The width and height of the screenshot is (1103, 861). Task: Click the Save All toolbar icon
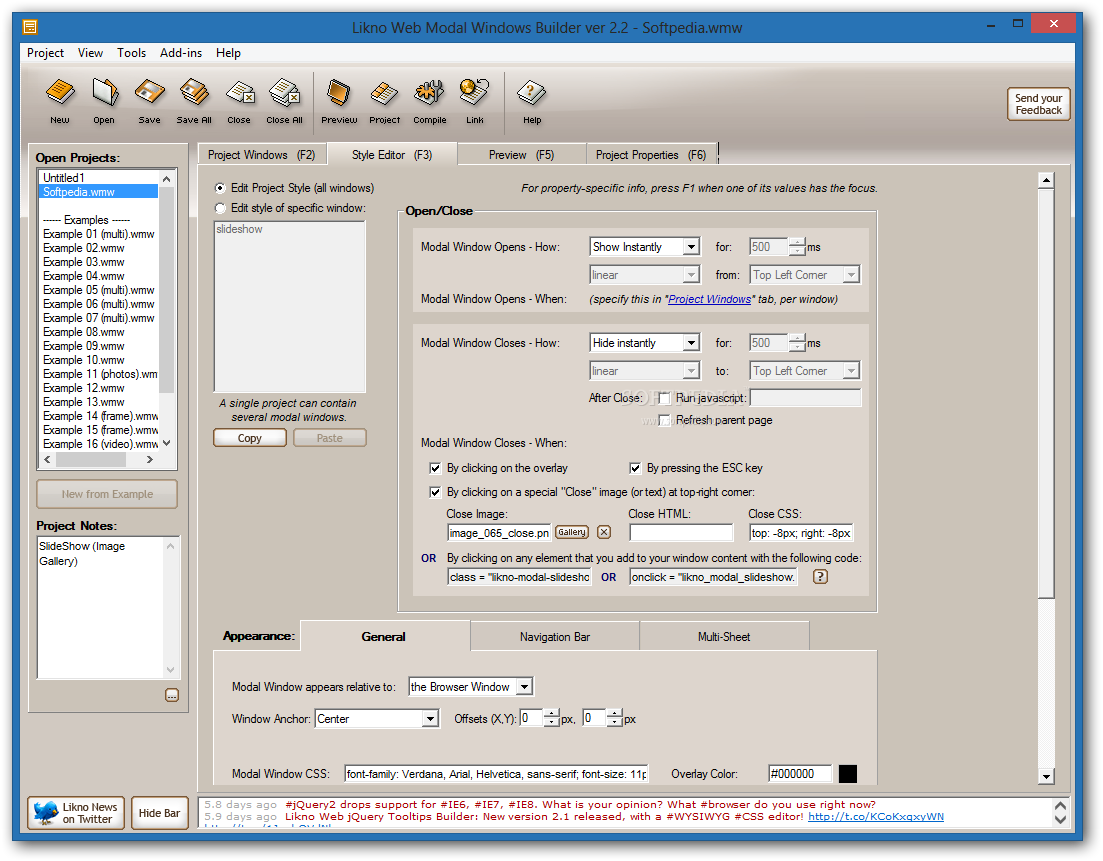(x=194, y=101)
